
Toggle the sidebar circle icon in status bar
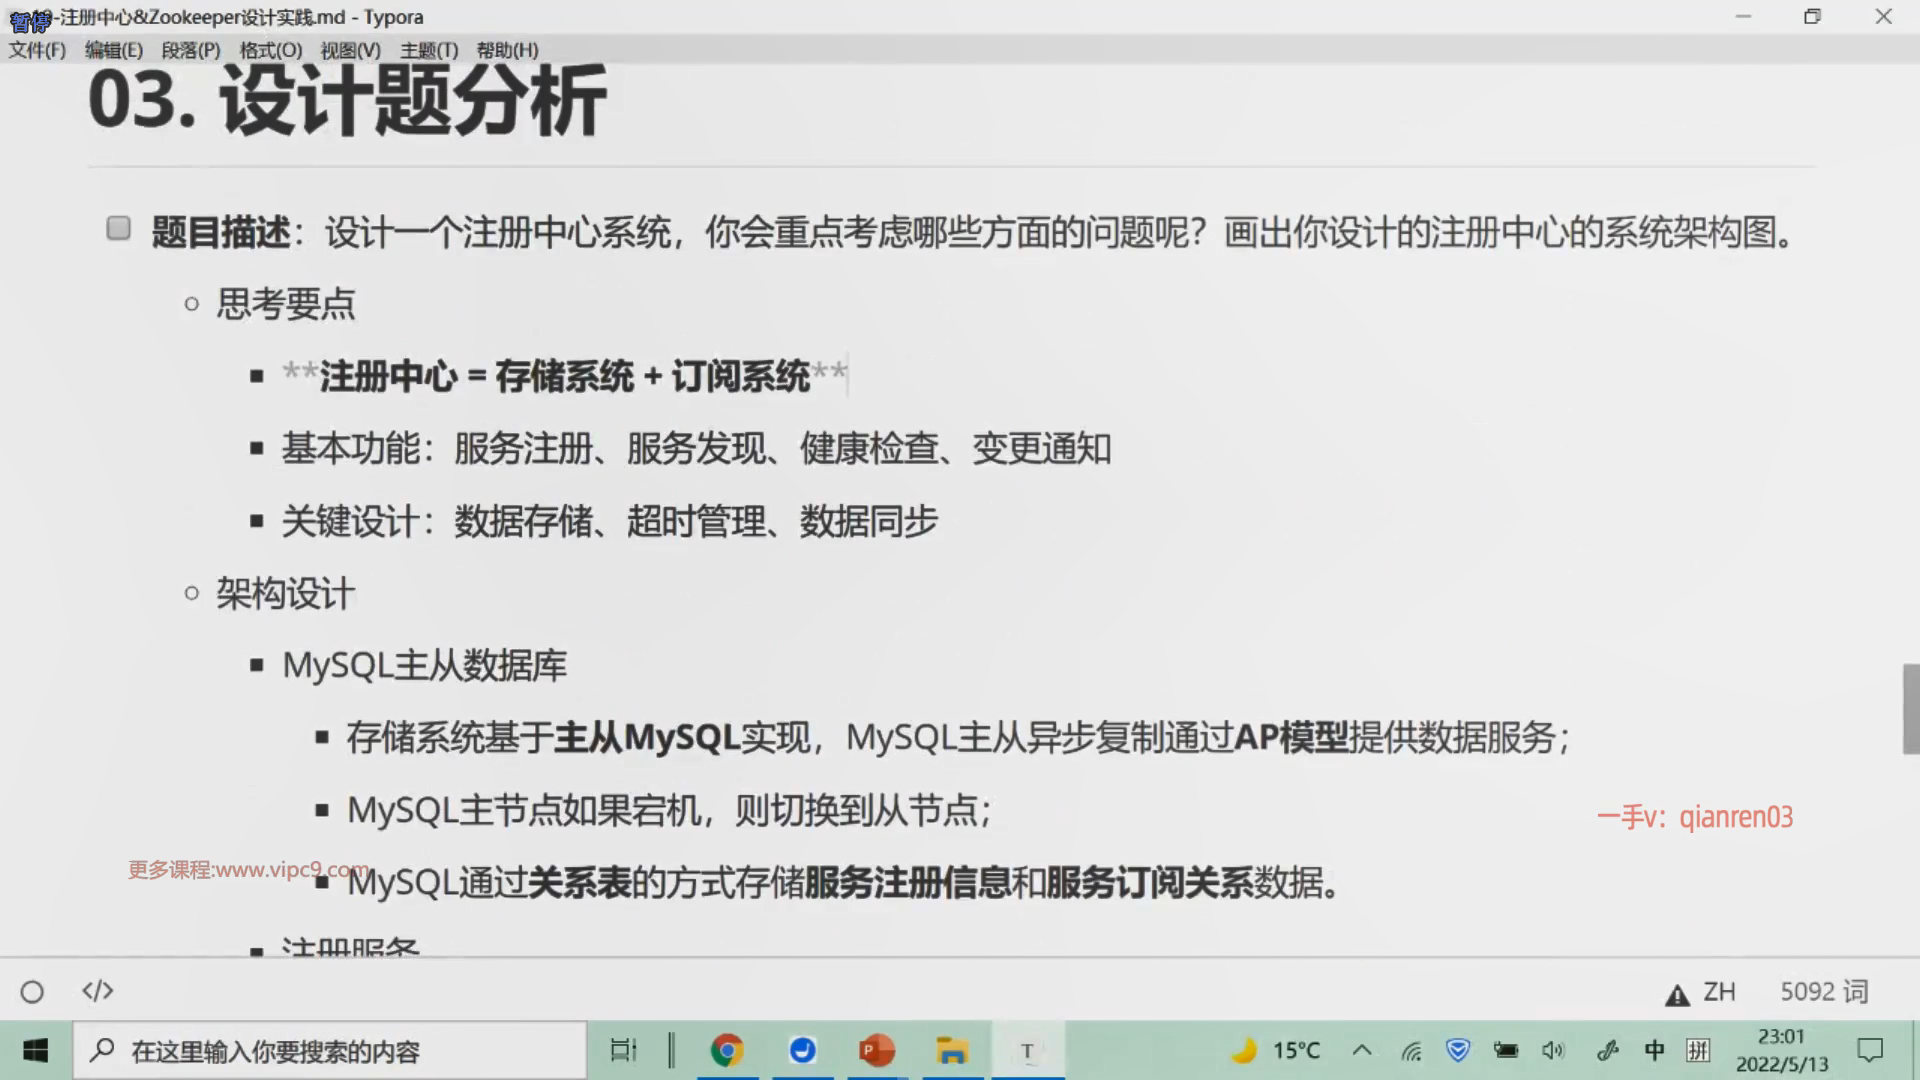pos(32,991)
